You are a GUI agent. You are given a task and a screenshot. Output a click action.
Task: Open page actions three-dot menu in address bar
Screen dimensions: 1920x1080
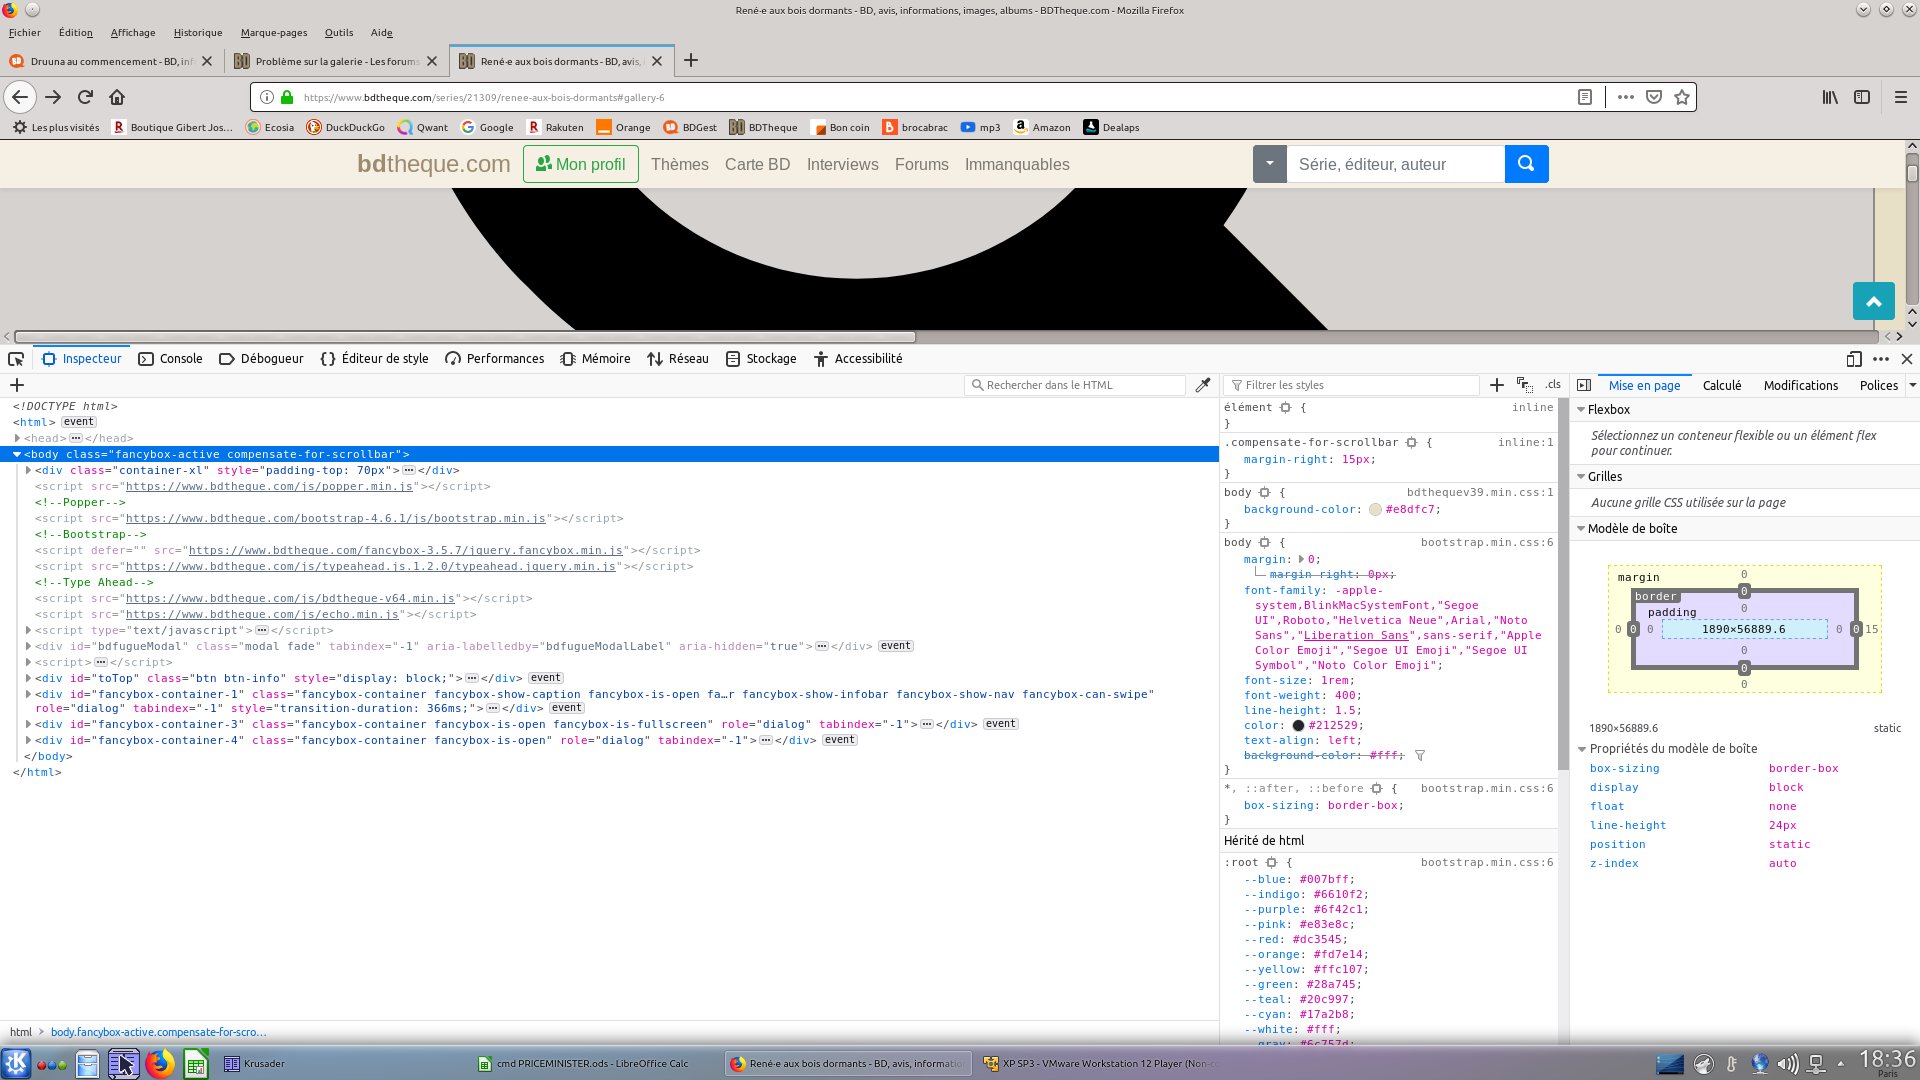coord(1626,97)
